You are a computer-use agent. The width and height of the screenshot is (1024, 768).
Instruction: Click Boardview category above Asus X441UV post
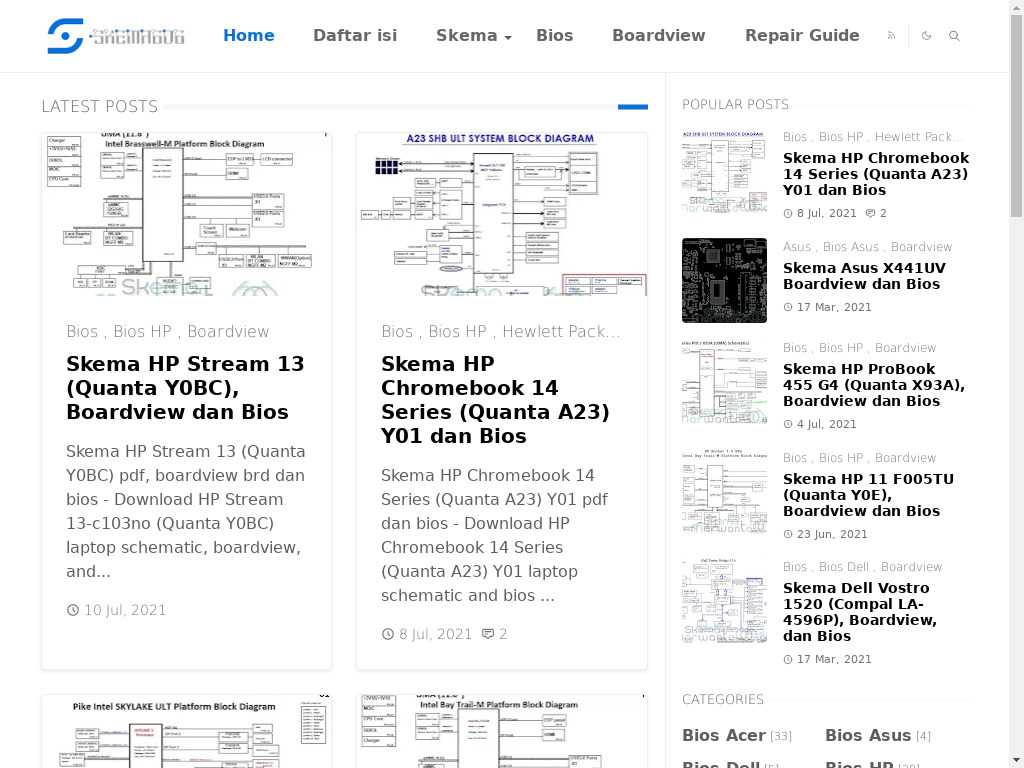[921, 247]
